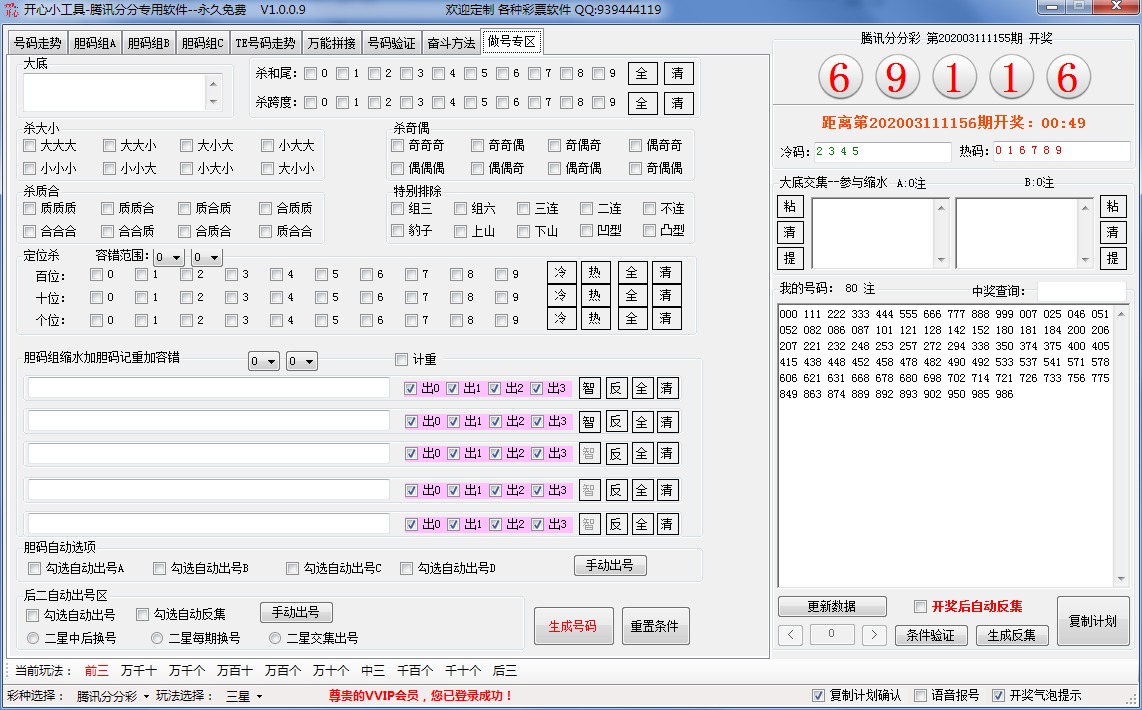
Task: Click the 反 button in the second 胆码 row
Action: point(615,422)
